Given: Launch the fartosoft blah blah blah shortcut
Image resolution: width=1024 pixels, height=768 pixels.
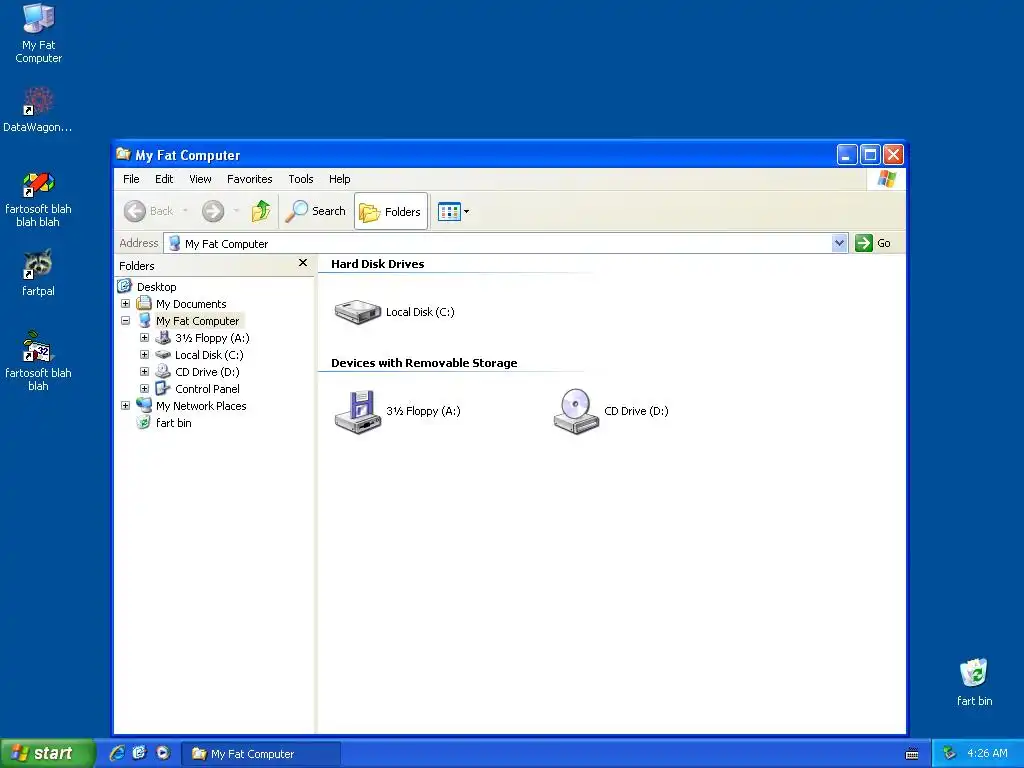Looking at the screenshot, I should (38, 199).
